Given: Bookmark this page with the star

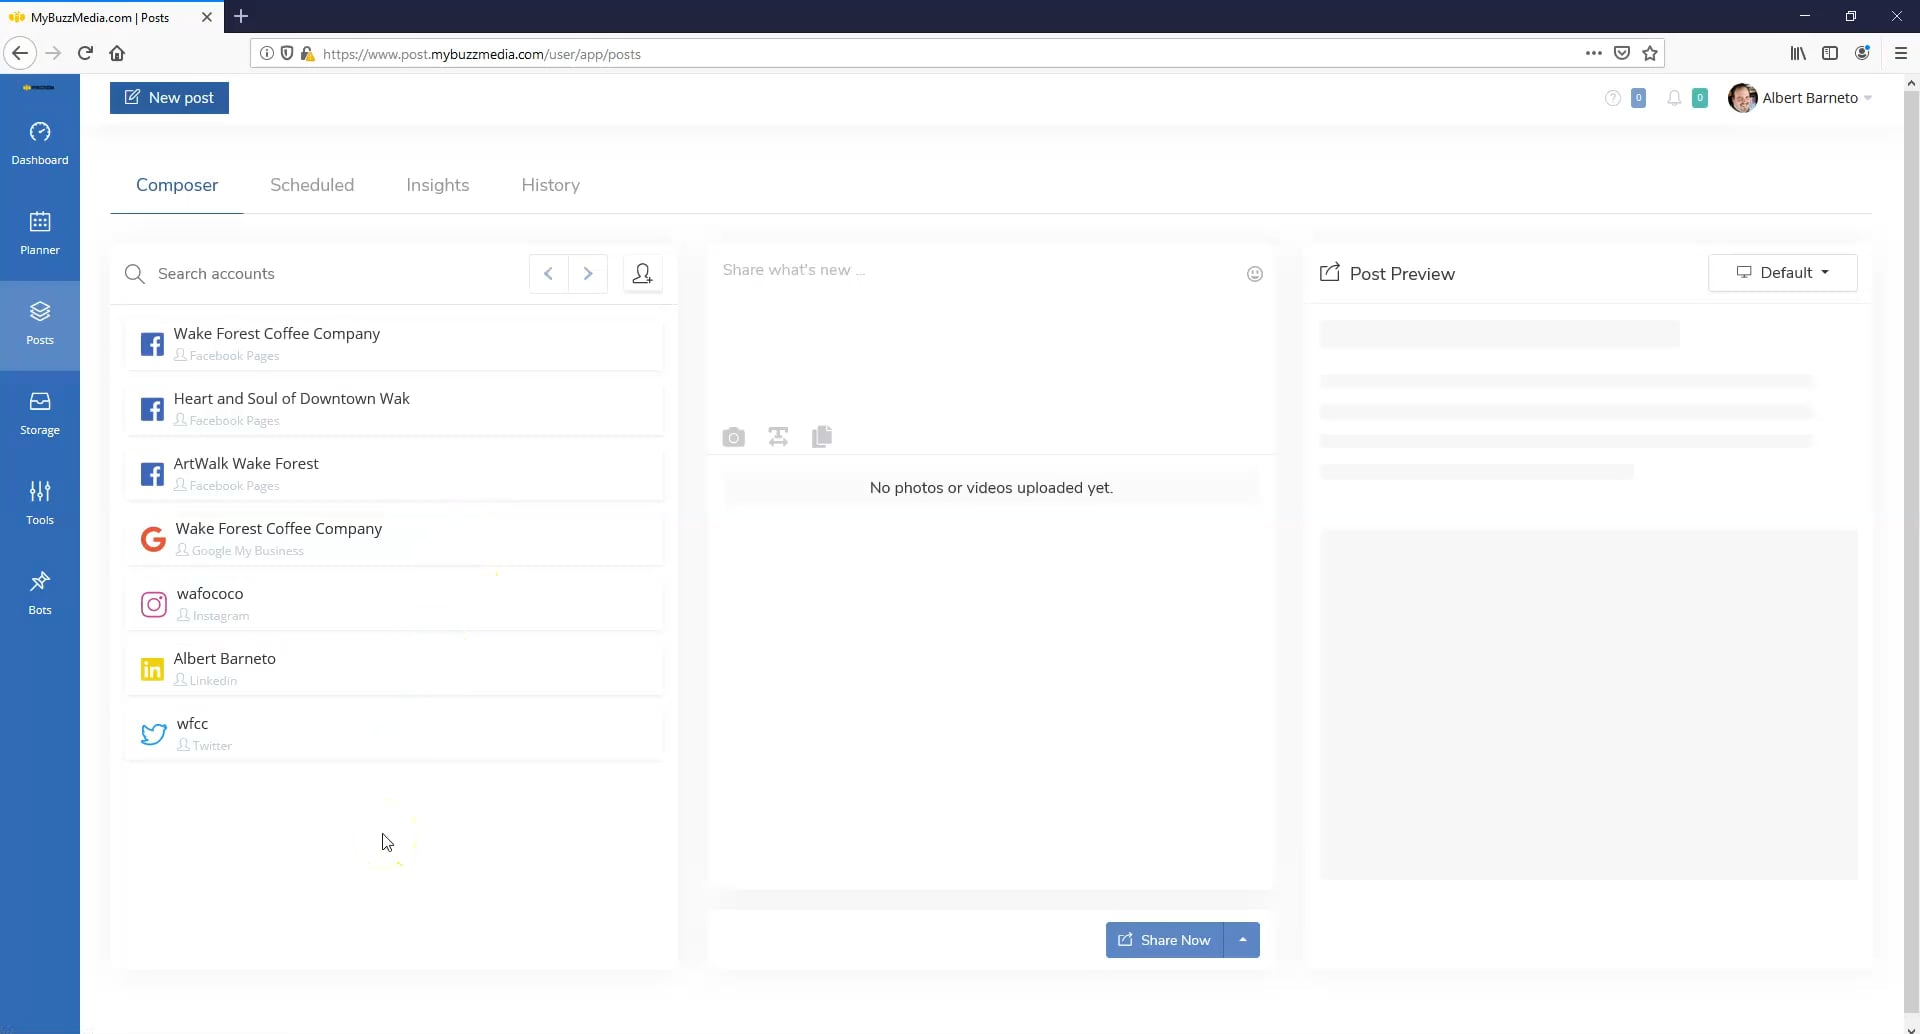Looking at the screenshot, I should click(1650, 53).
